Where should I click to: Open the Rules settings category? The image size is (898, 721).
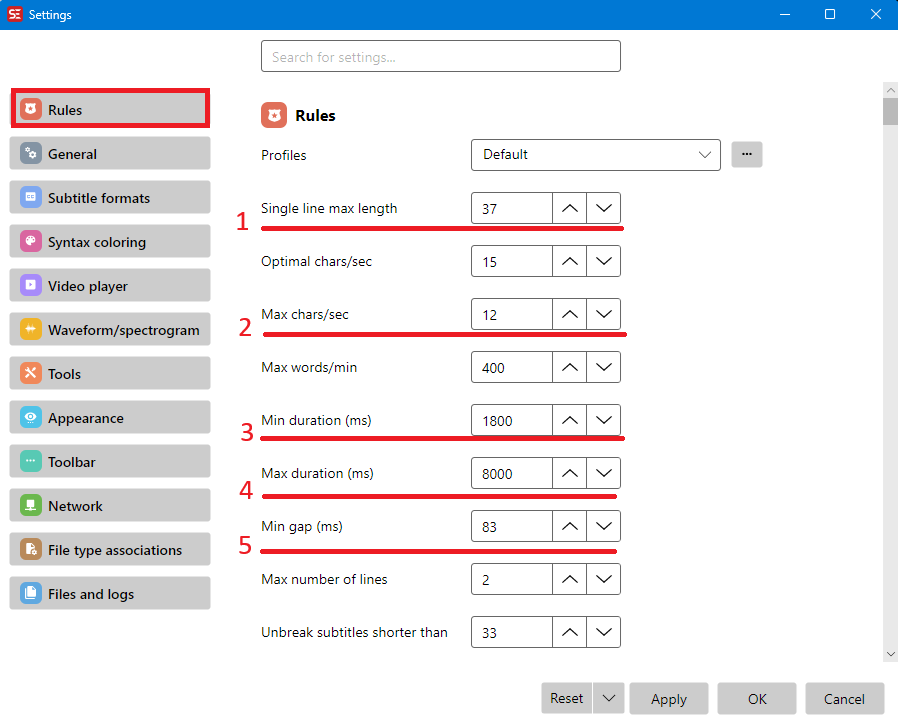pyautogui.click(x=110, y=109)
